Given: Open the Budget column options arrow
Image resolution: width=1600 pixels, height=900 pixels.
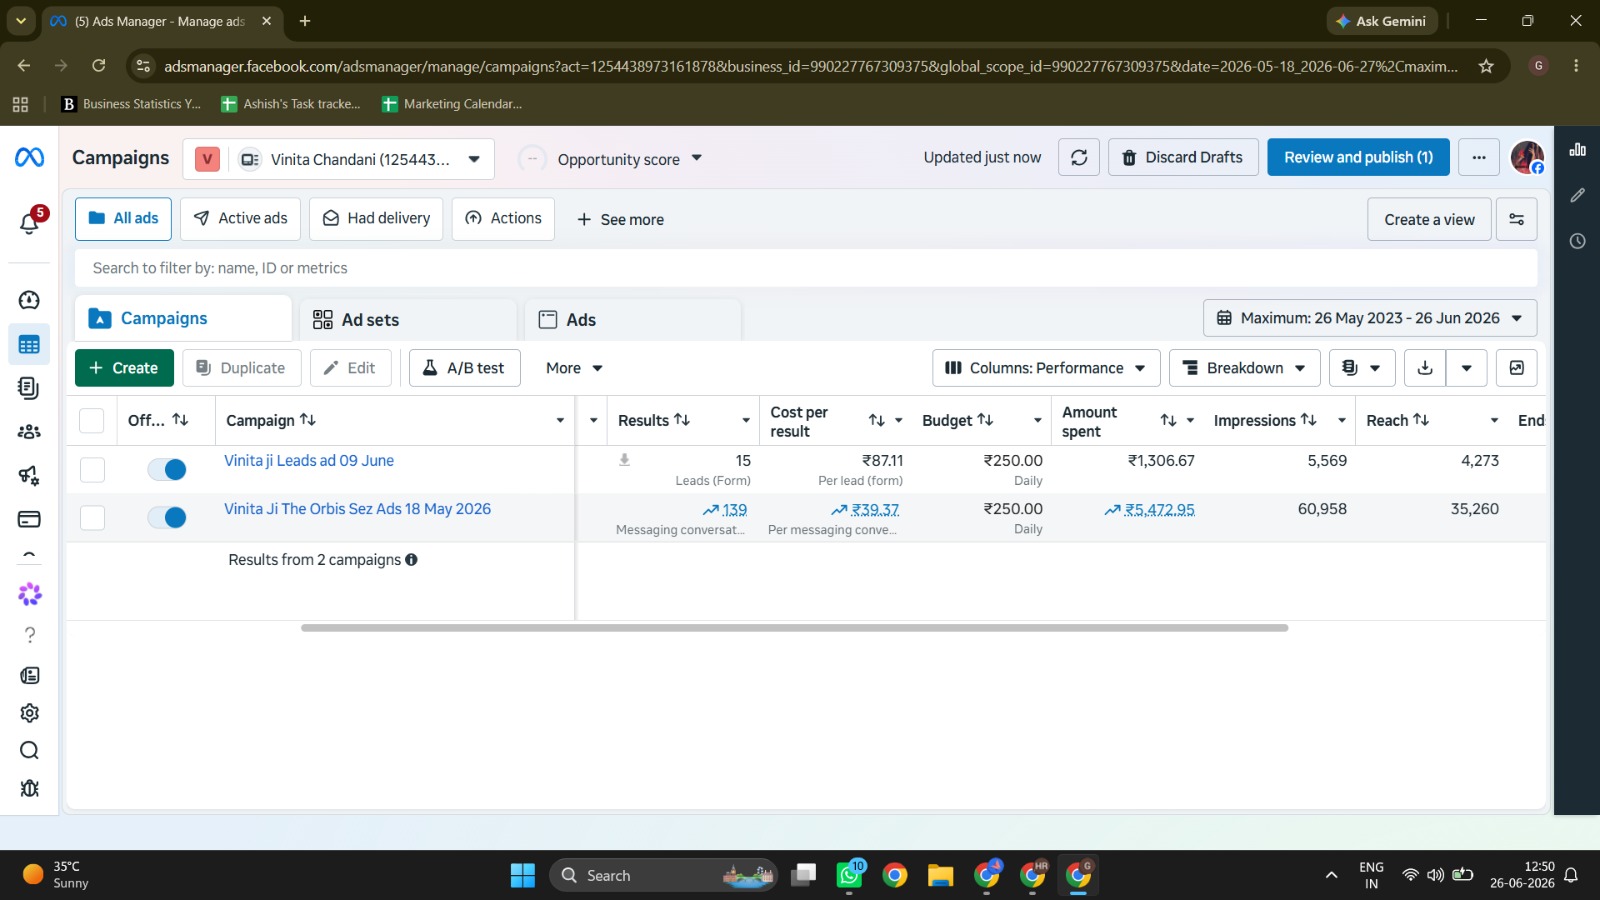Looking at the screenshot, I should click(x=1038, y=421).
